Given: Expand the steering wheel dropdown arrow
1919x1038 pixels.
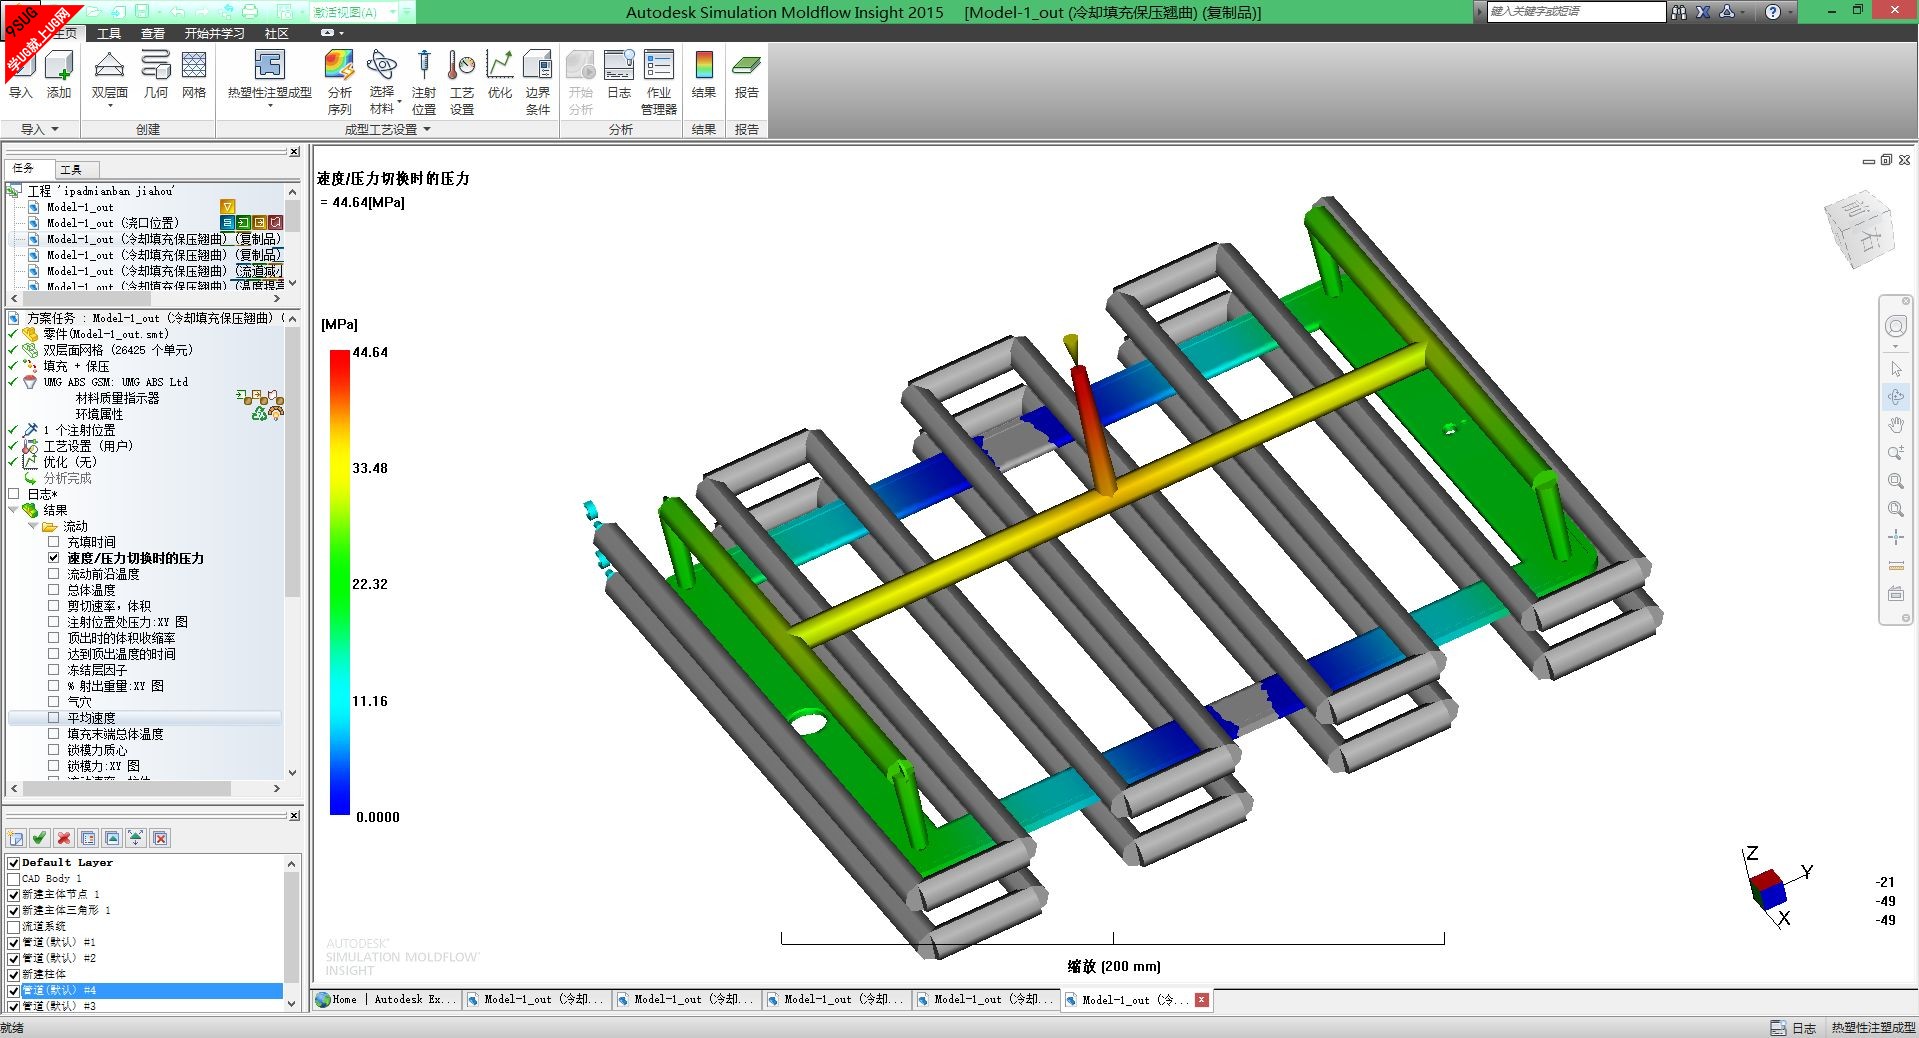Looking at the screenshot, I should pos(1896,347).
